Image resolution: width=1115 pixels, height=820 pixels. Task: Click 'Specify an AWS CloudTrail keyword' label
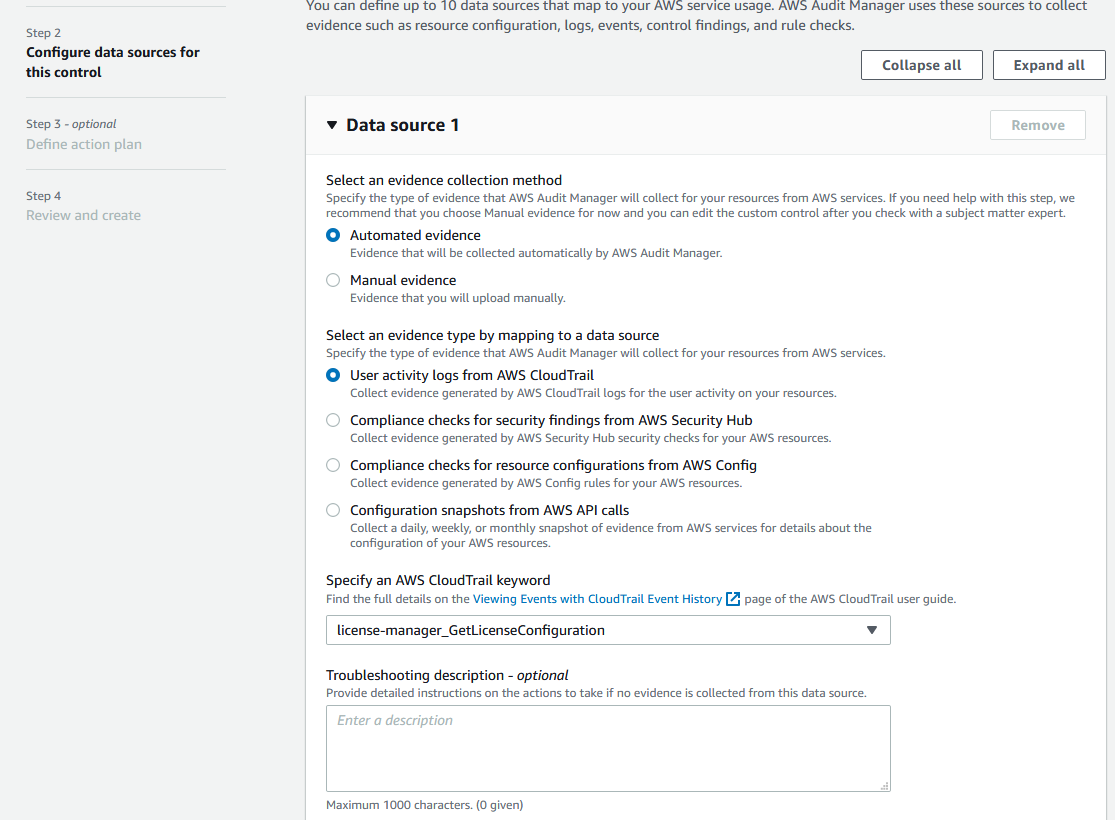438,580
